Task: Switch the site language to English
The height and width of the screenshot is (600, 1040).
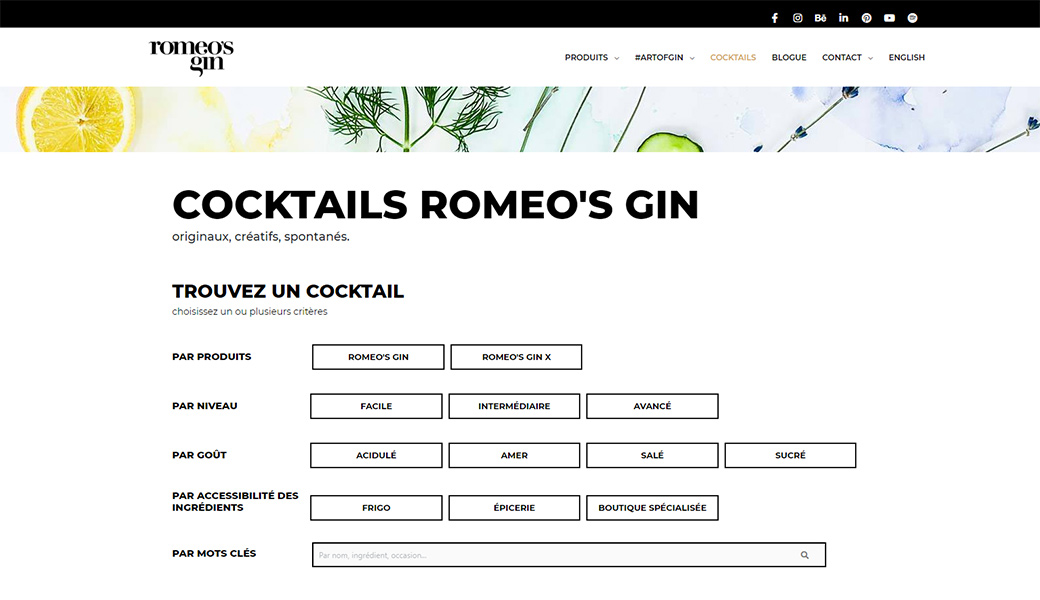Action: [907, 58]
